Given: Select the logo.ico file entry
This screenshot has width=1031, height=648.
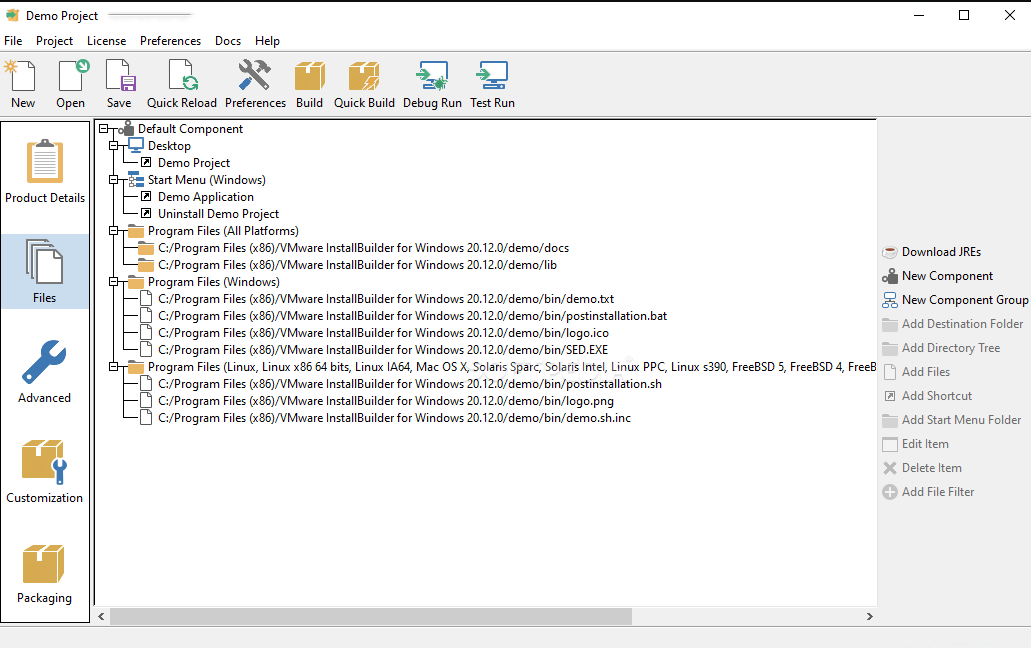Looking at the screenshot, I should 383,333.
